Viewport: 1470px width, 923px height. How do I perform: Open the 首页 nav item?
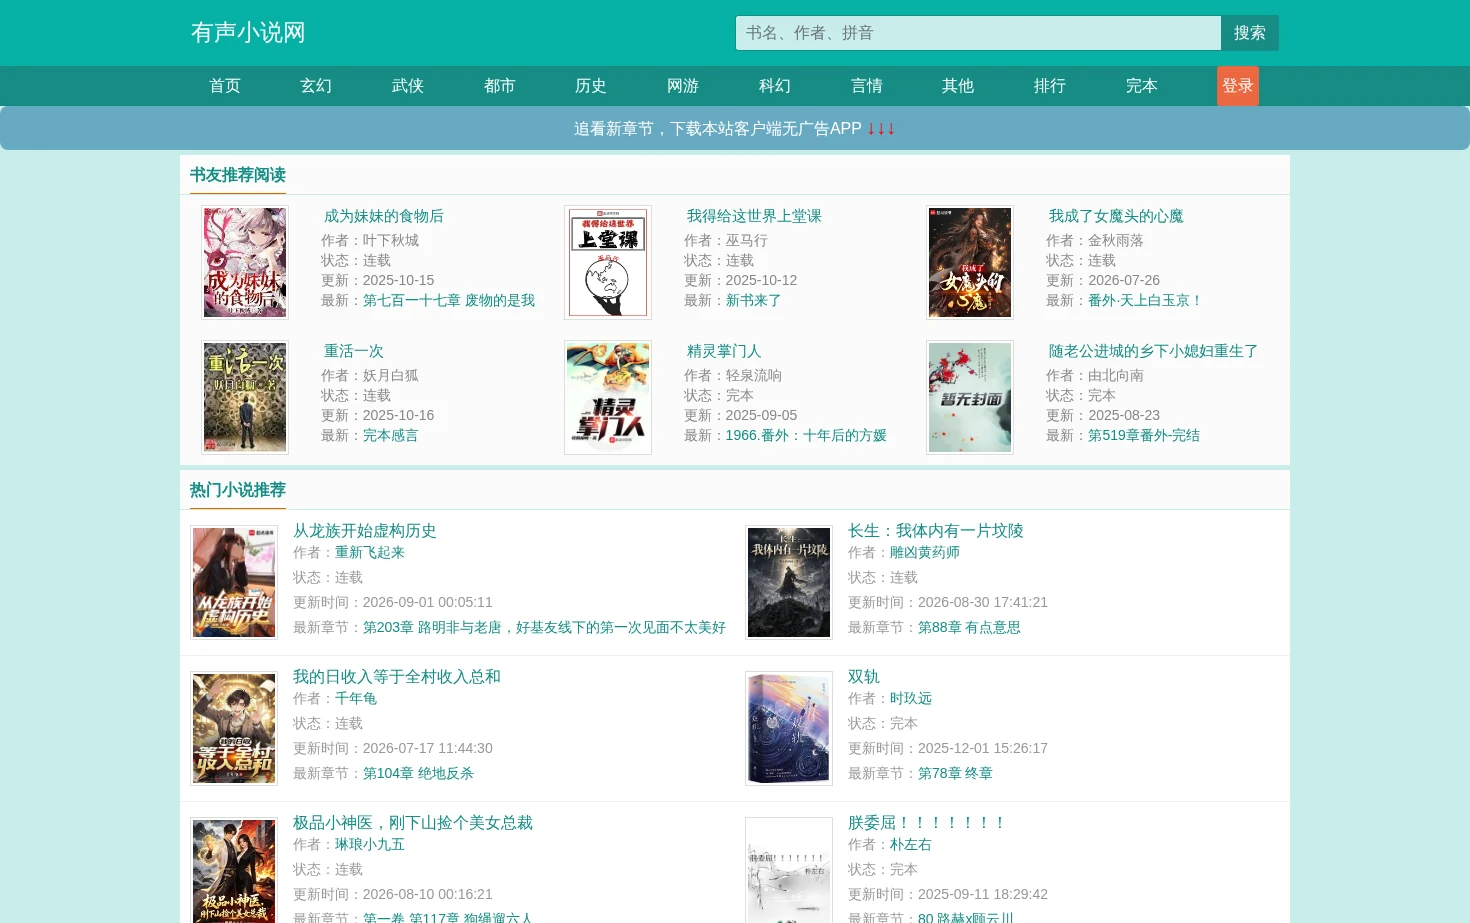[x=225, y=86]
